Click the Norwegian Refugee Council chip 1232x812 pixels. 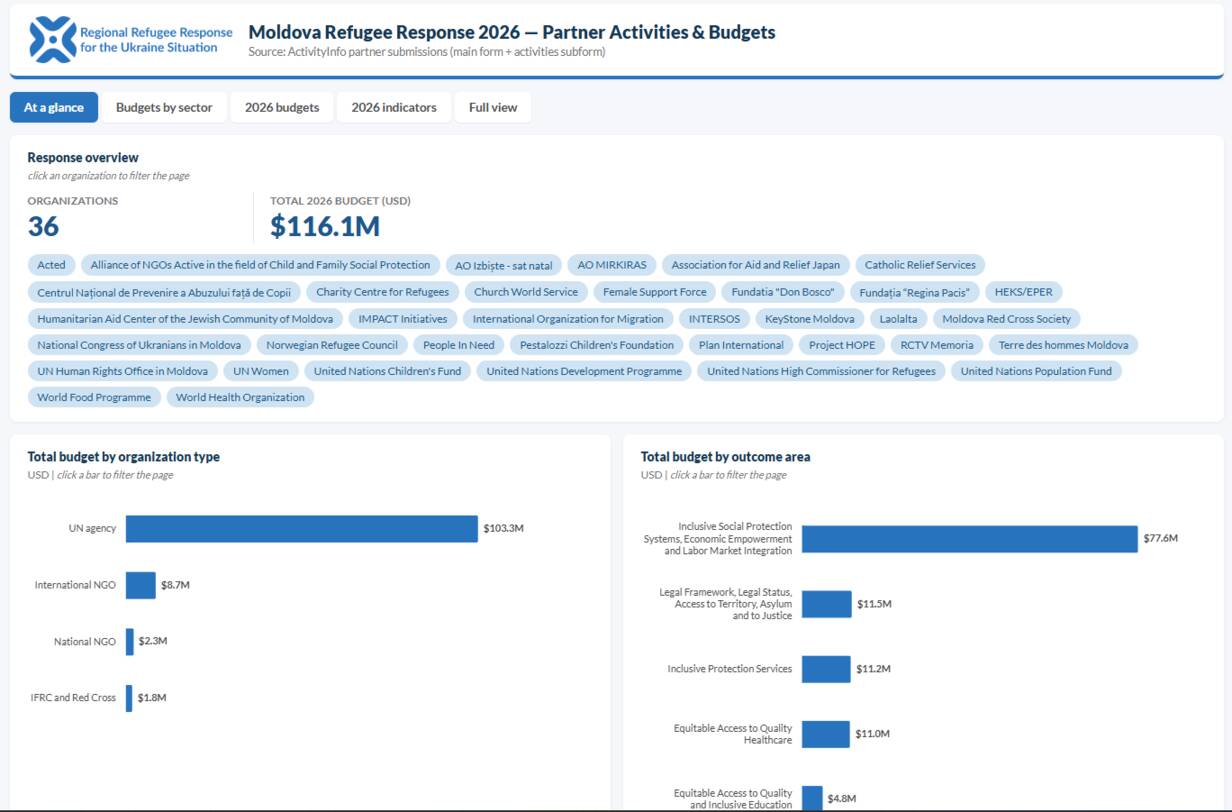tap(332, 345)
